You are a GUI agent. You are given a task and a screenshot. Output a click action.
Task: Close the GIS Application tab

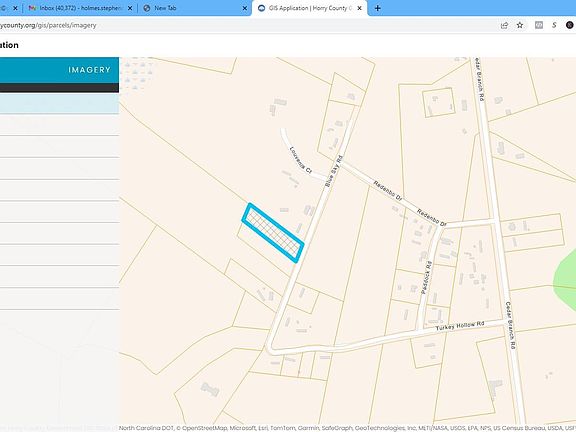click(360, 8)
